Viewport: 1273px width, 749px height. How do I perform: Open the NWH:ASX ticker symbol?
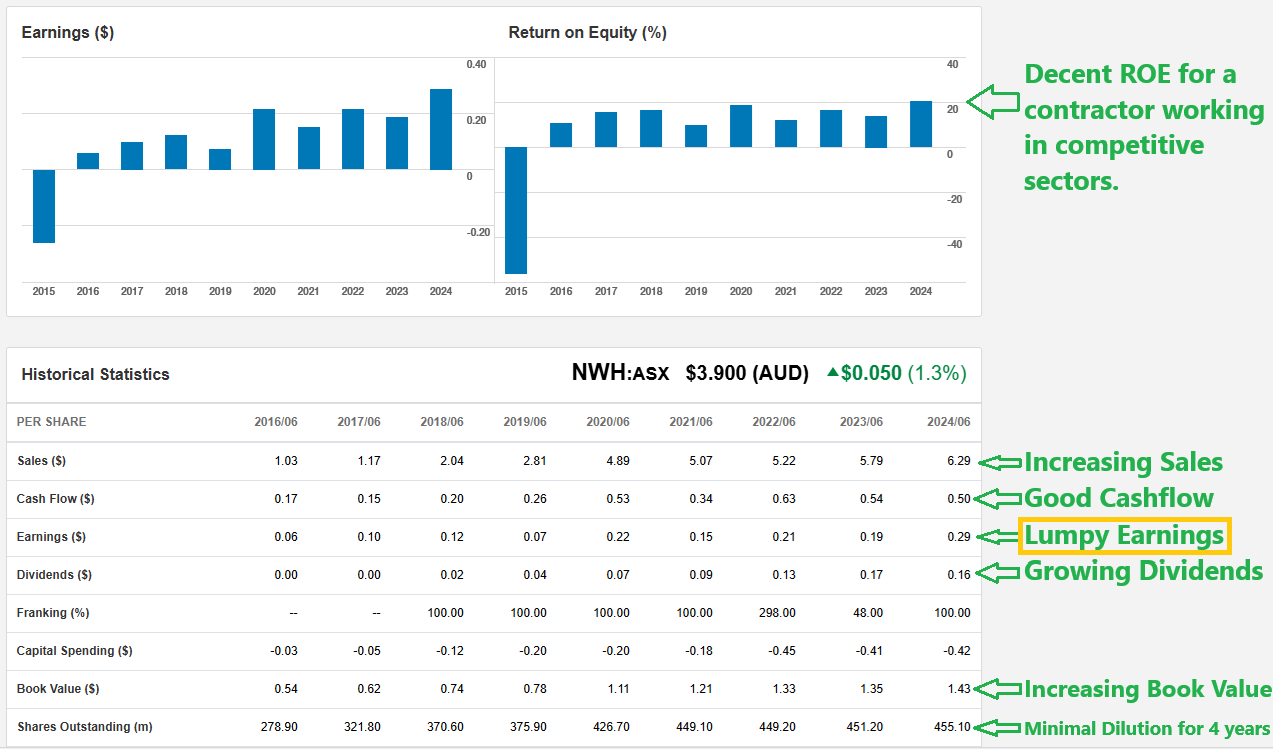(x=620, y=373)
